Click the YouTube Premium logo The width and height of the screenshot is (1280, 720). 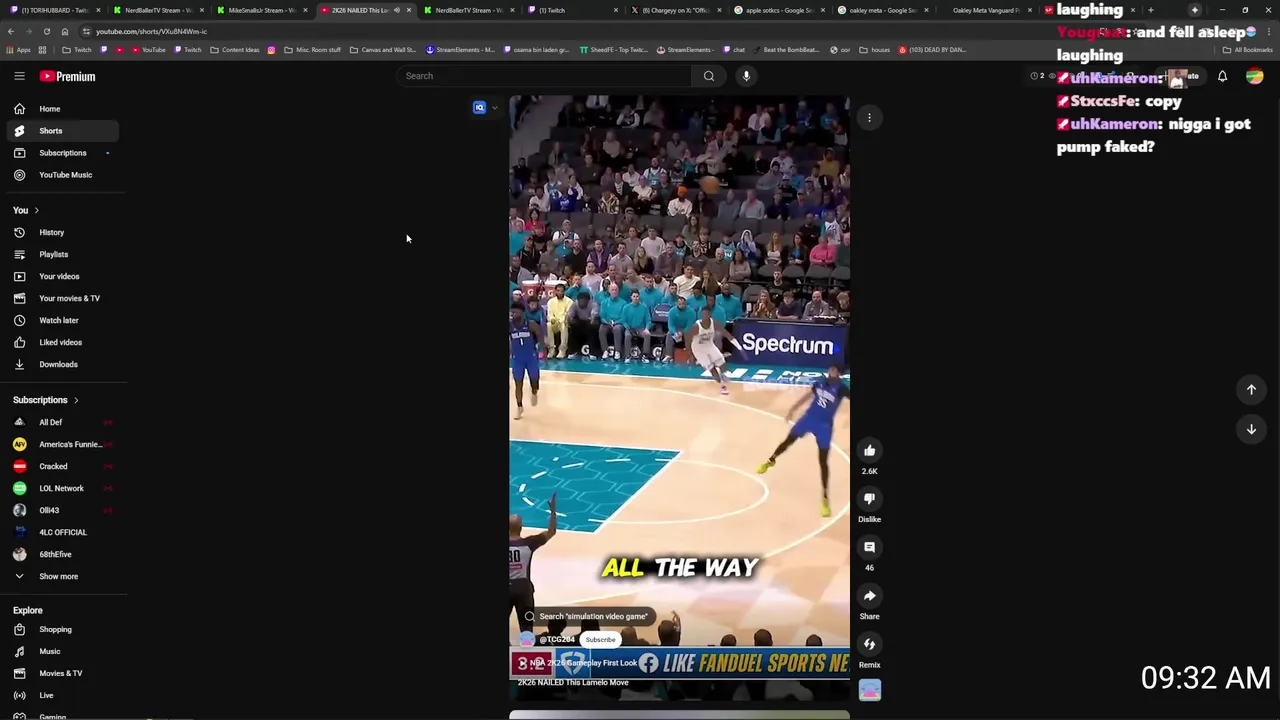point(67,76)
